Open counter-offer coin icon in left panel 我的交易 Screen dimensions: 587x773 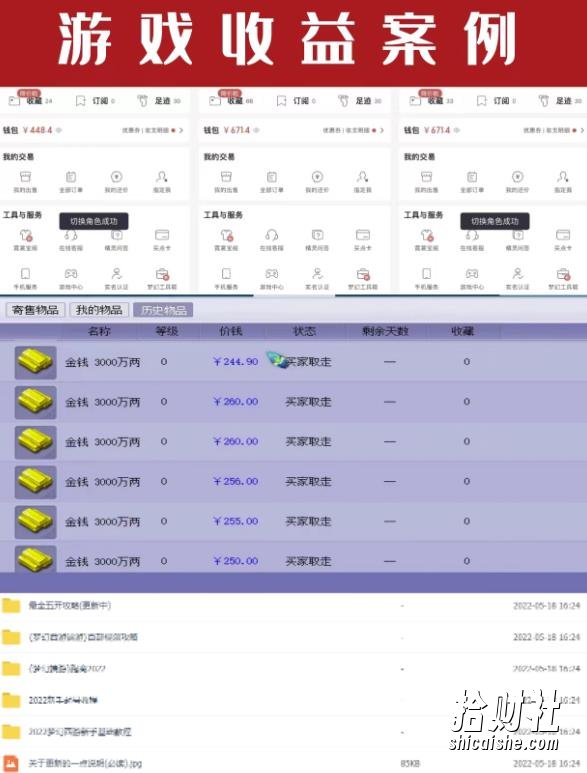coord(116,176)
